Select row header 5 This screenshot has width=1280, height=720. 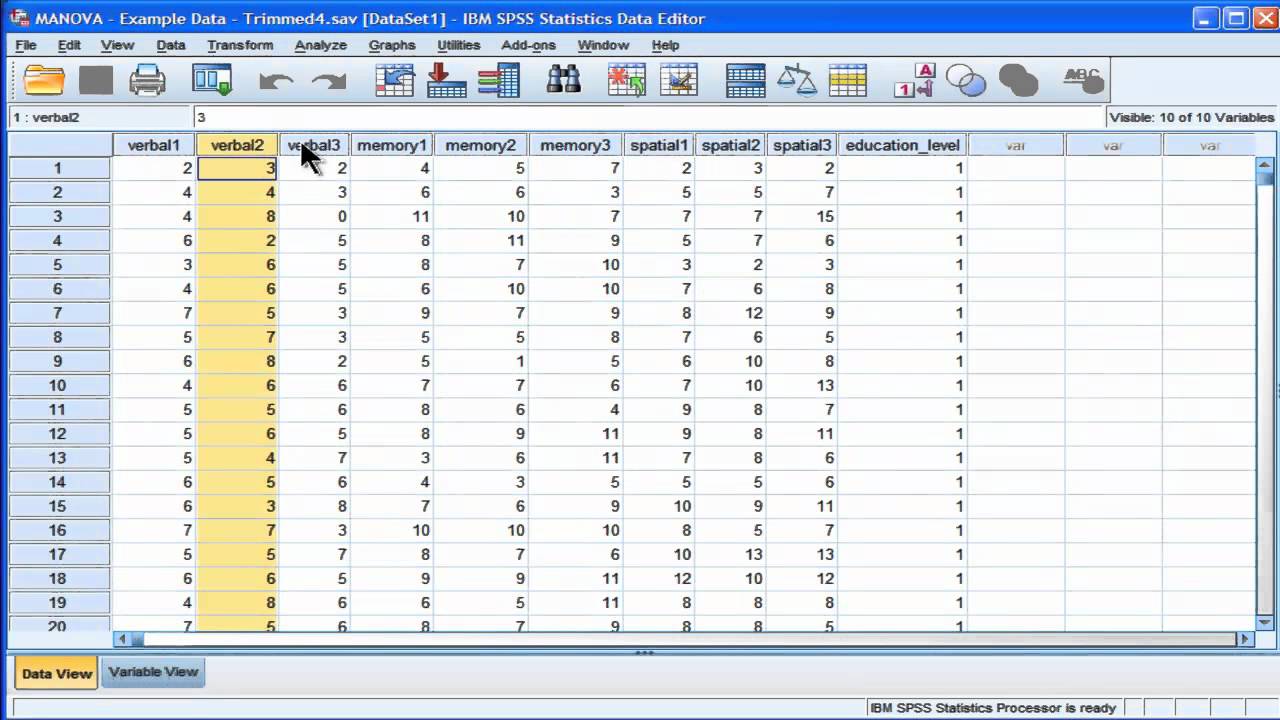click(x=59, y=265)
